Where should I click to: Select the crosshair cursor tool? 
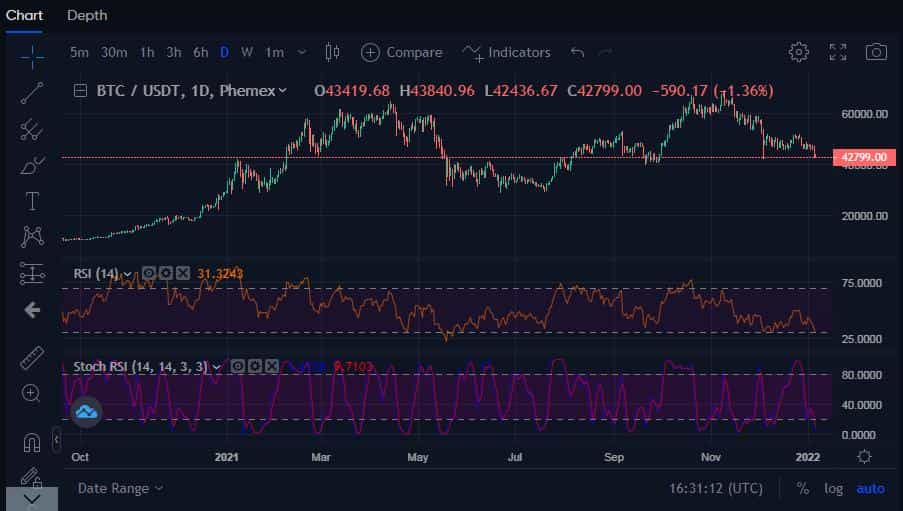coord(32,57)
